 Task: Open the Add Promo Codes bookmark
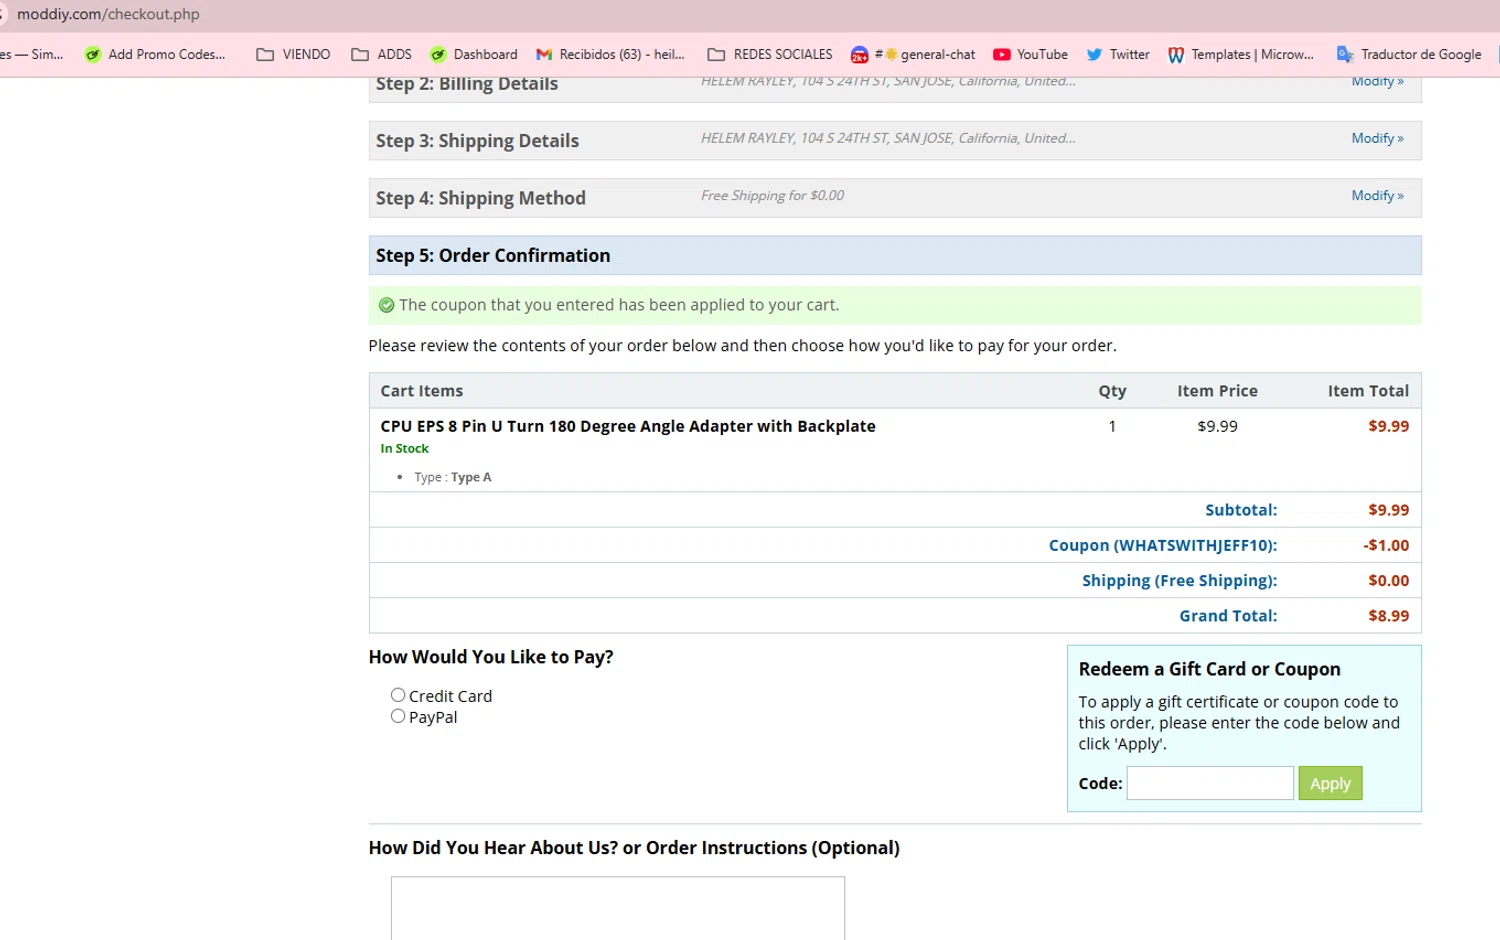click(x=155, y=54)
